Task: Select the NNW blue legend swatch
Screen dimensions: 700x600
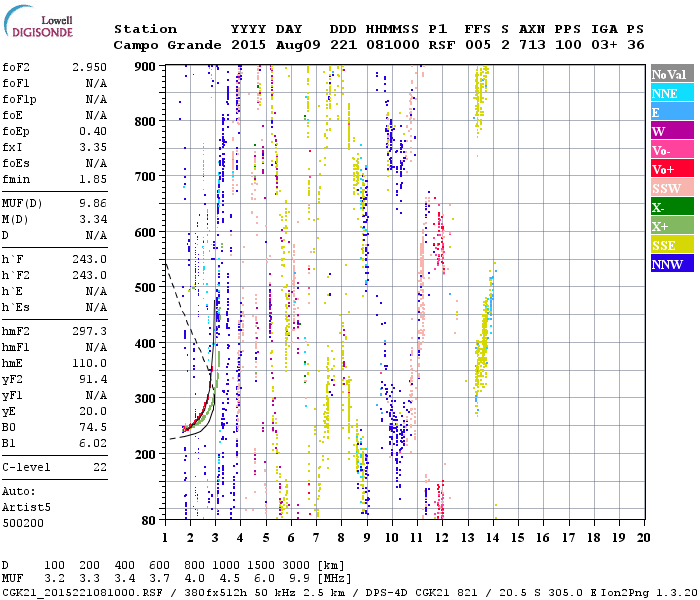Action: tap(672, 264)
